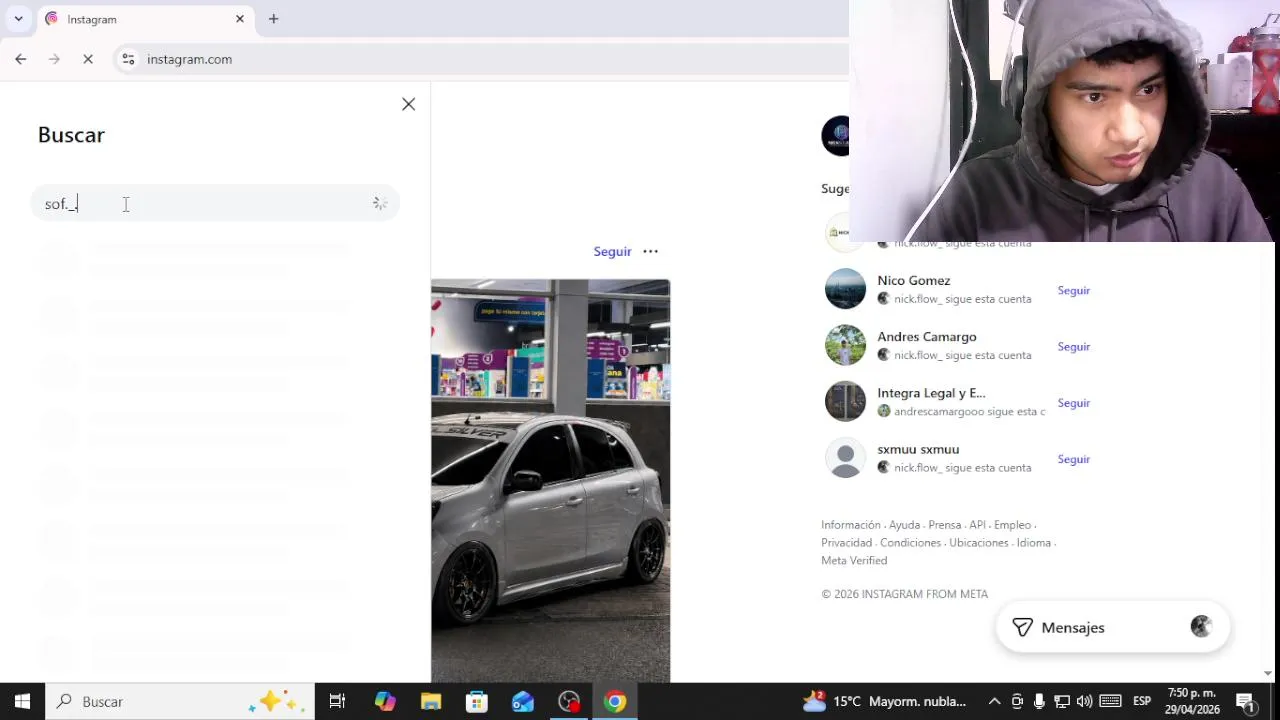The image size is (1280, 720).
Task: Switch ESP input language indicator
Action: click(1142, 701)
